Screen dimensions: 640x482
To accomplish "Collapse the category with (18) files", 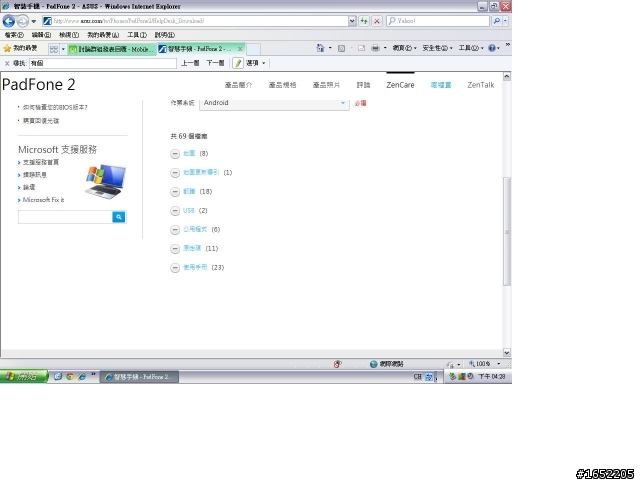I will (x=175, y=192).
